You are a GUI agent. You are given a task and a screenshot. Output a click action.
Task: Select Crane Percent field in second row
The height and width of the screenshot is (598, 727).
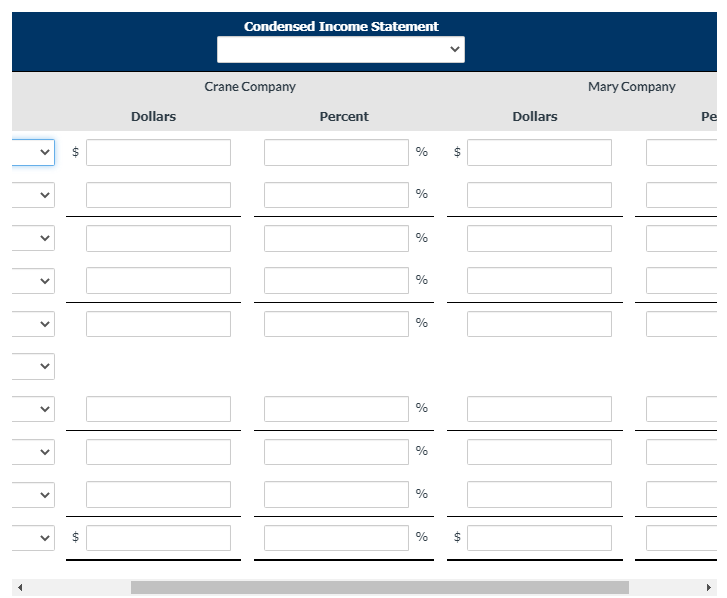coord(336,195)
